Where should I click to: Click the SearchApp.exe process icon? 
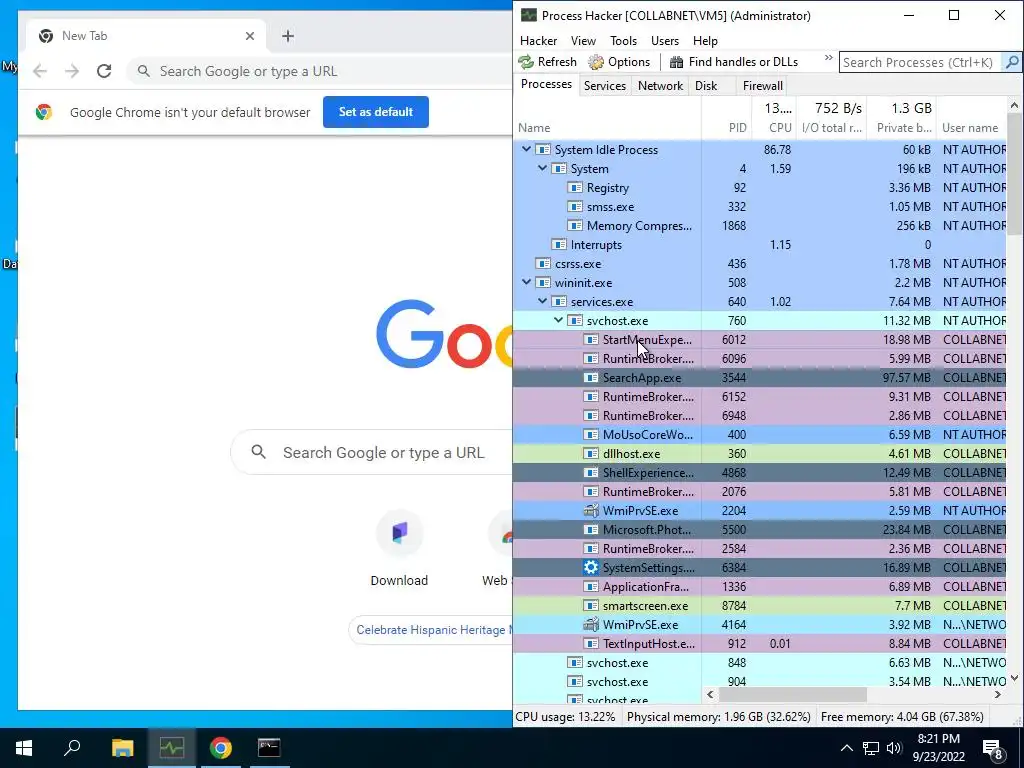(591, 377)
